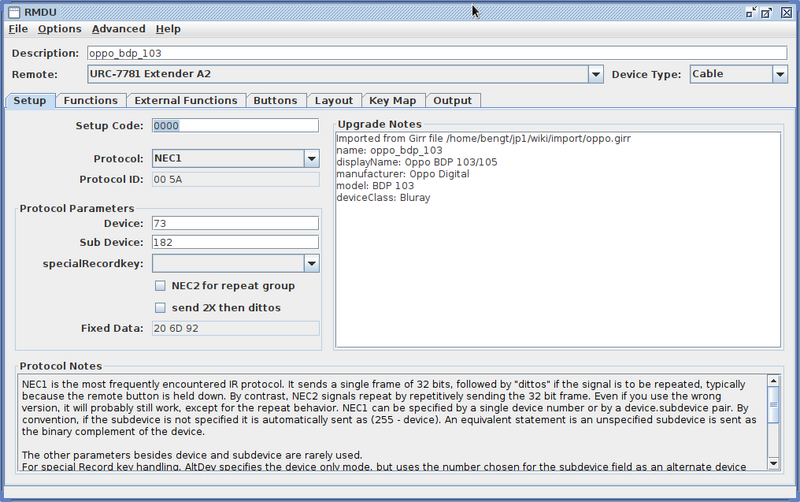Open the Protocol dropdown arrow
The width and height of the screenshot is (800, 502).
[312, 159]
